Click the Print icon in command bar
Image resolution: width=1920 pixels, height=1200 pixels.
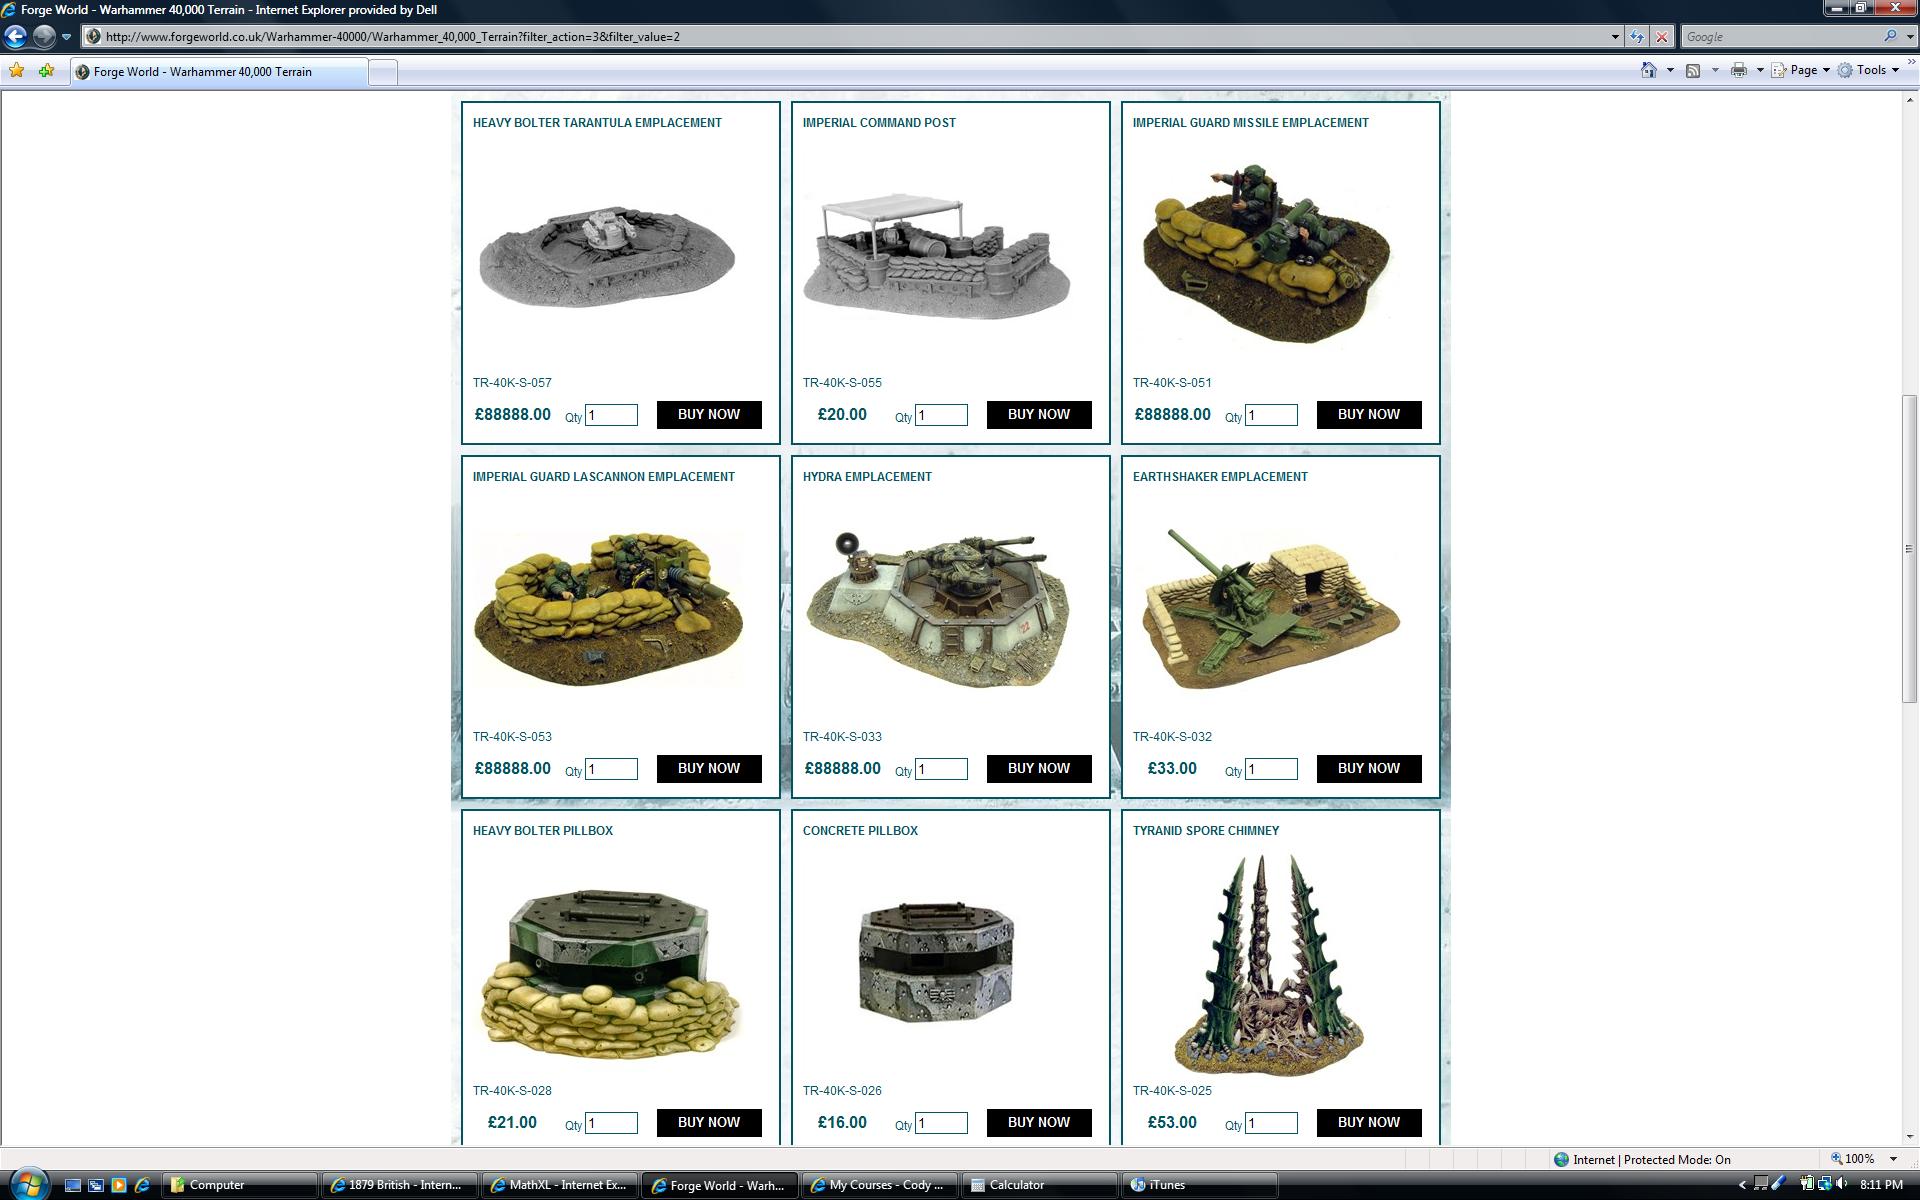pos(1739,70)
